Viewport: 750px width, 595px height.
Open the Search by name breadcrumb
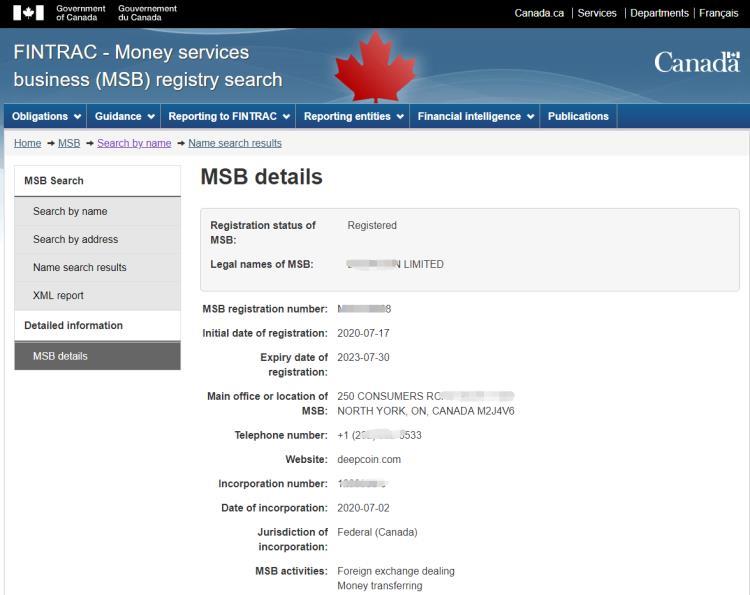coord(134,143)
